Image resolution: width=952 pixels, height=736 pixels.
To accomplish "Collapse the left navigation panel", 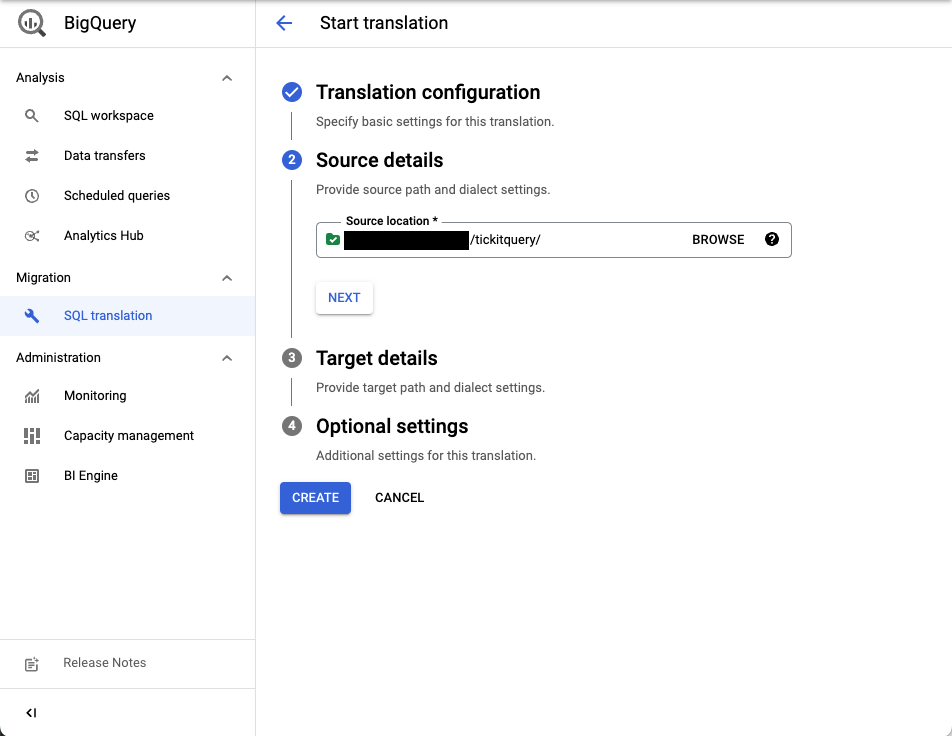I will 31,712.
